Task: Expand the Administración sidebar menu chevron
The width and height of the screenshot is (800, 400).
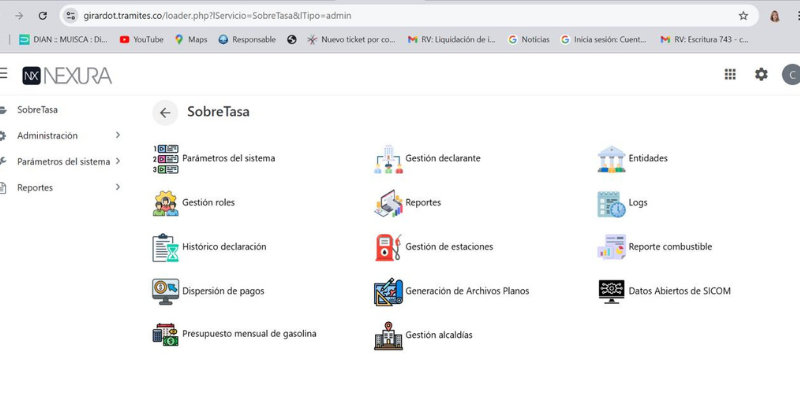Action: [118, 135]
